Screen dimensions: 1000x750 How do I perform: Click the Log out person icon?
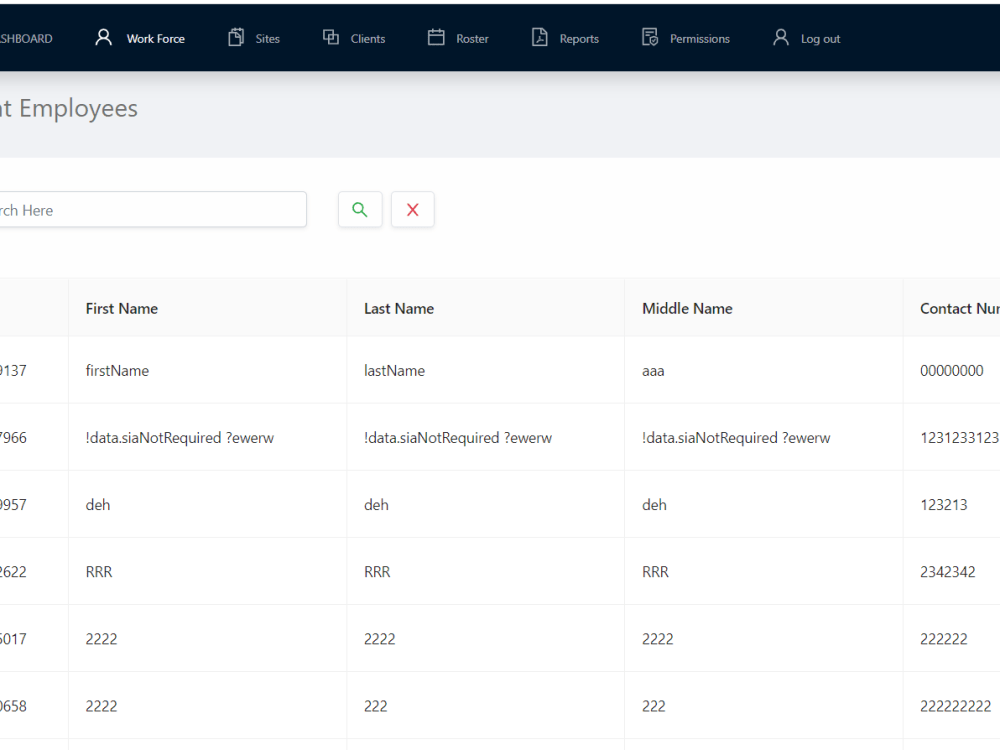781,38
